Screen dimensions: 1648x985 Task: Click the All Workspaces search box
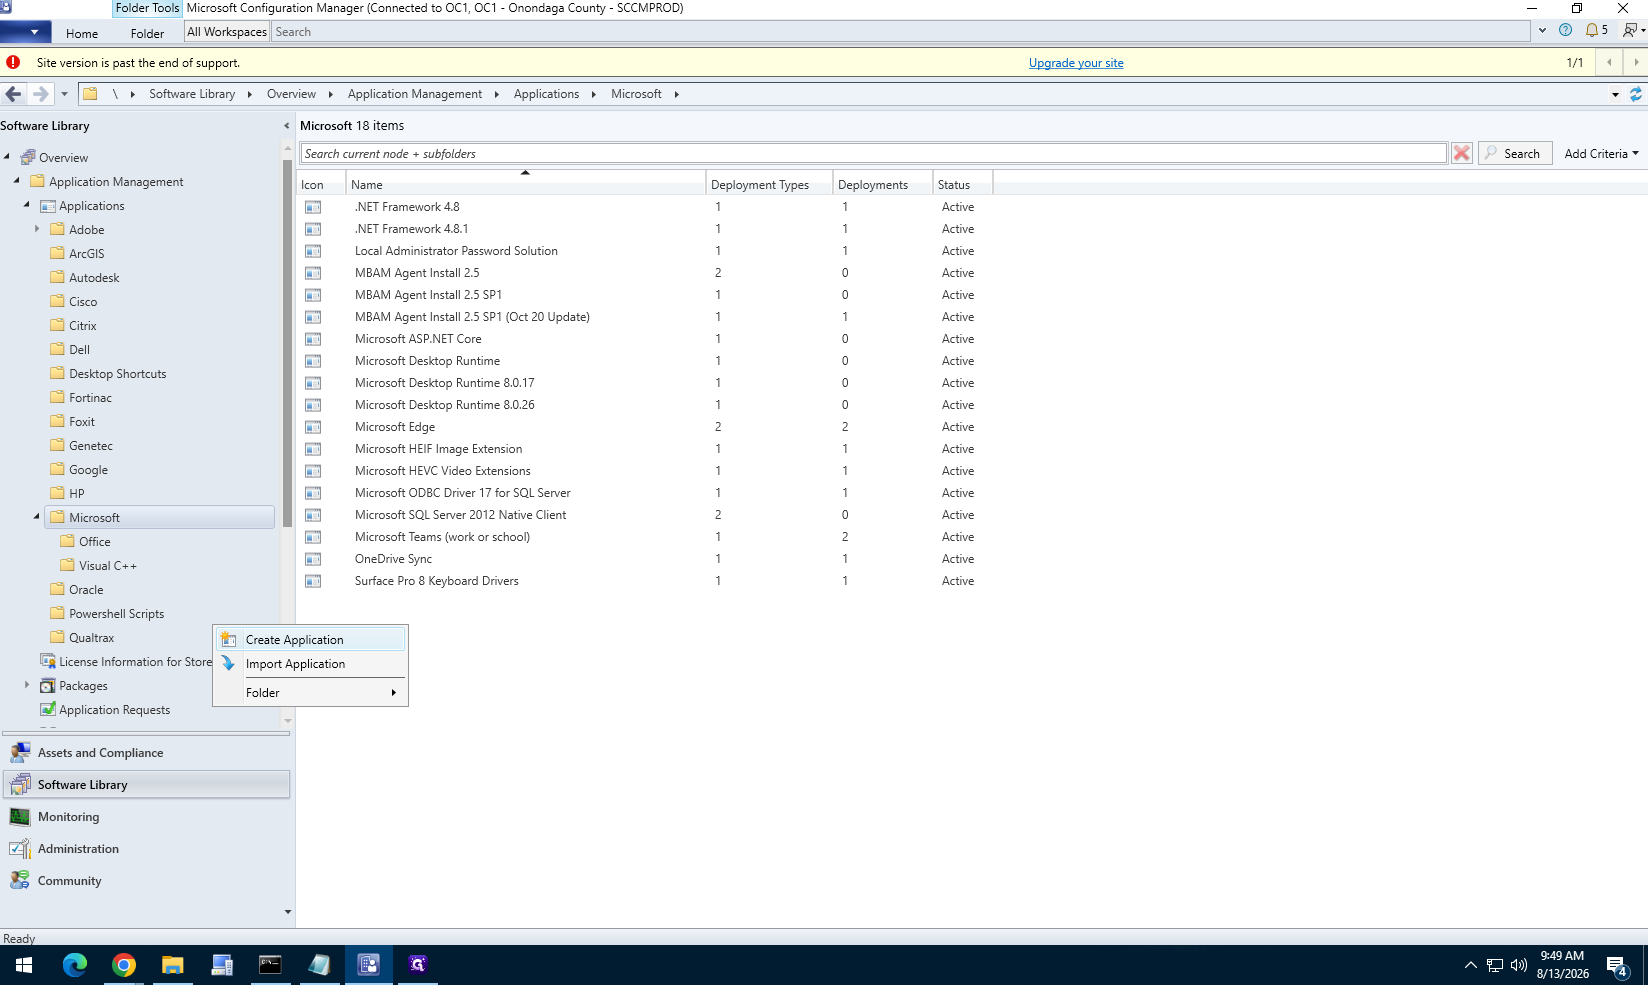tap(900, 32)
